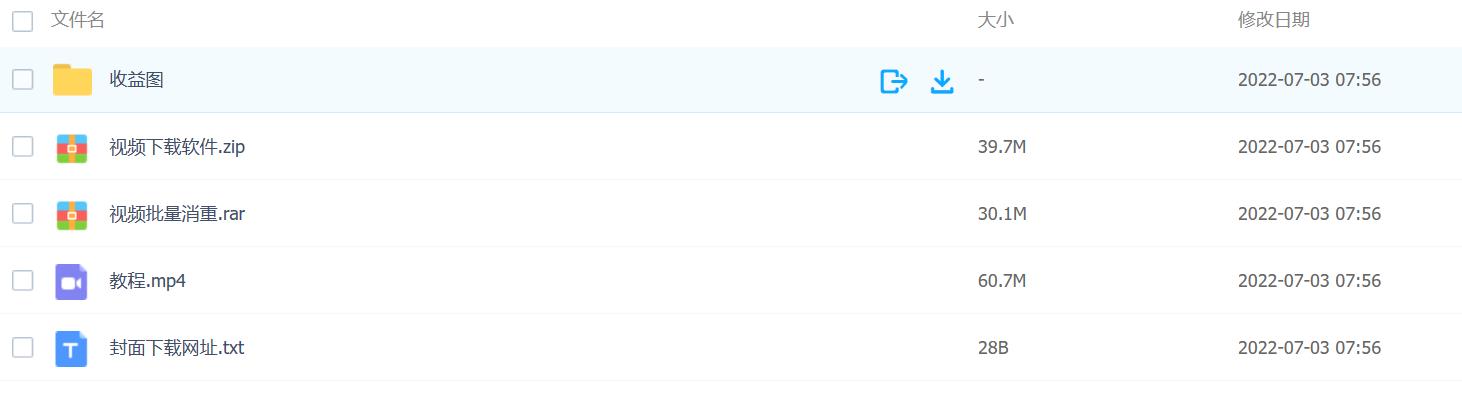Open the yellow 收益图 folder icon
Screen dimensions: 1462x407
[x=72, y=80]
